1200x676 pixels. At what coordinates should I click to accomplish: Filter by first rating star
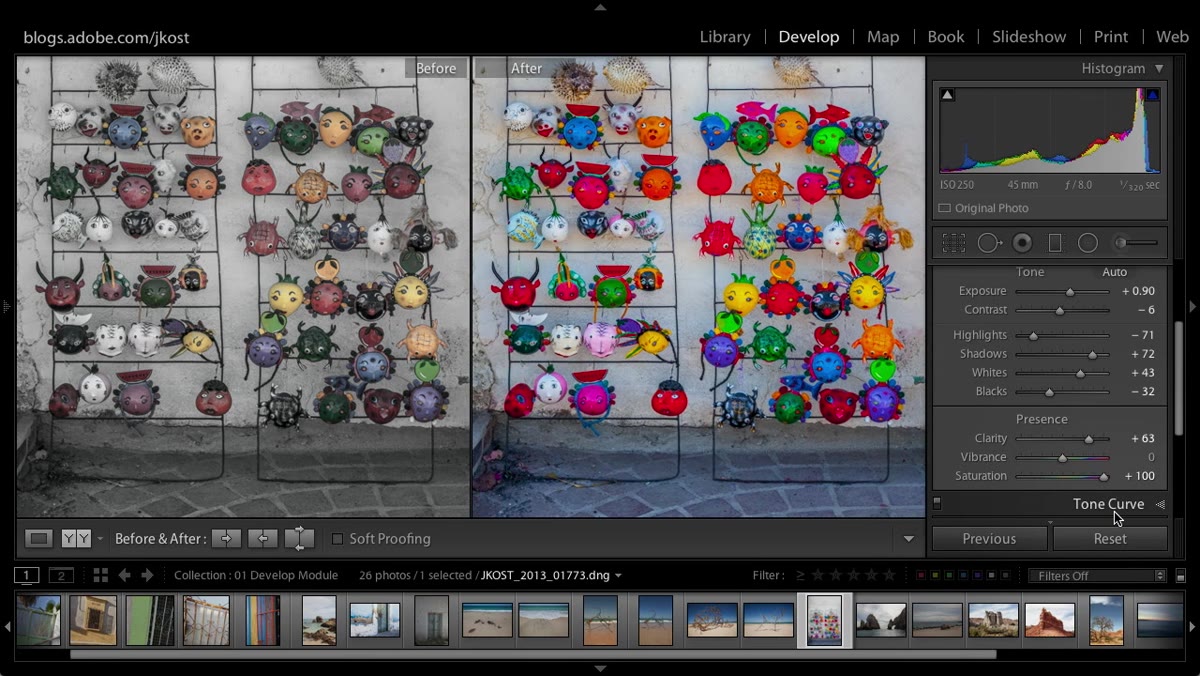(819, 575)
